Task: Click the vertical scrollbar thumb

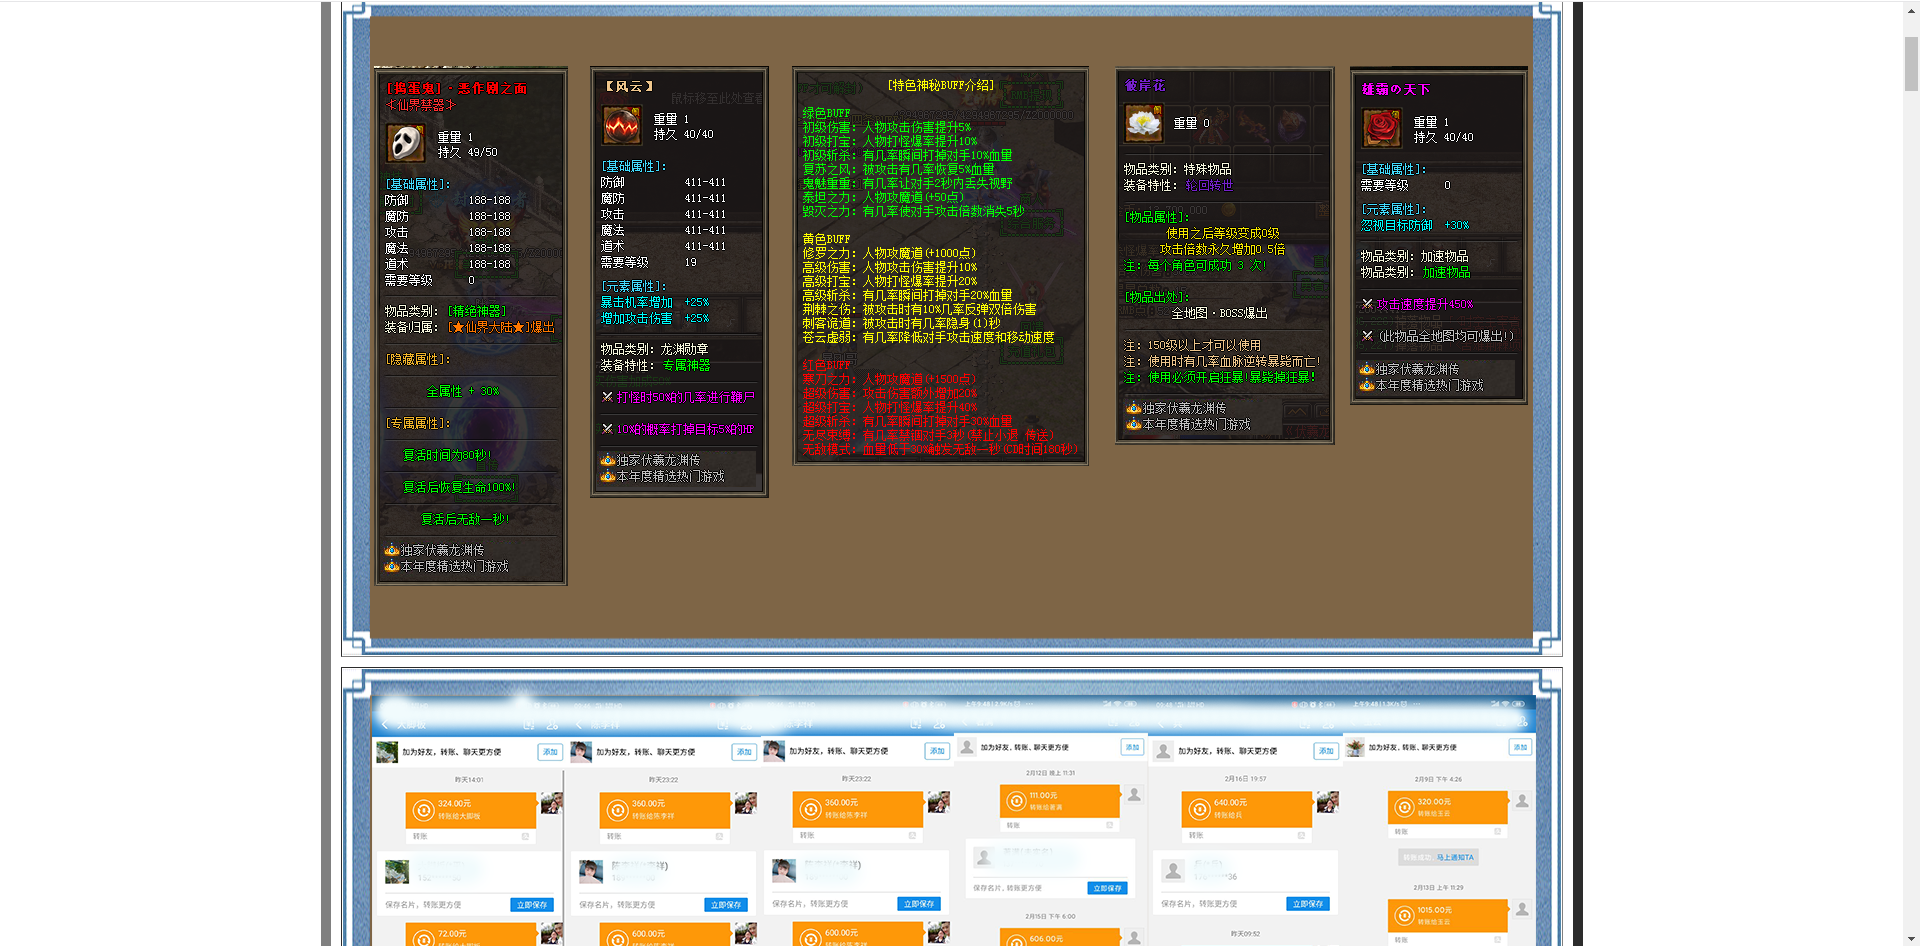Action: pos(1911,64)
